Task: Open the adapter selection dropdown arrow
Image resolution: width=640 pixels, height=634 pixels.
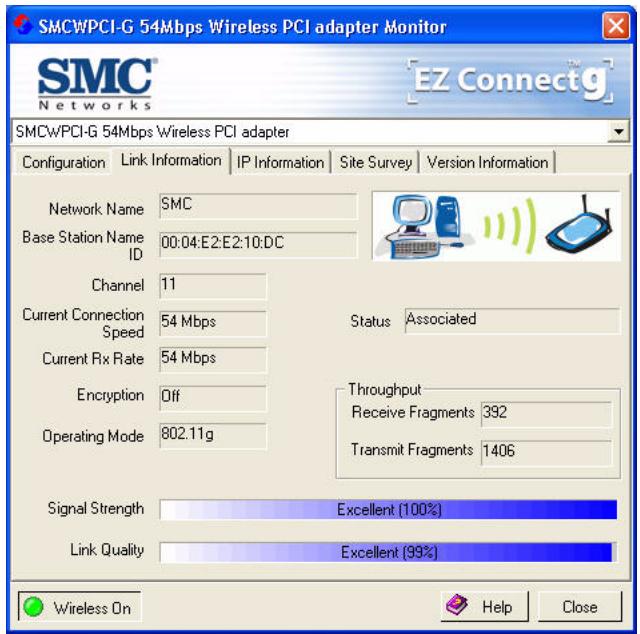Action: click(618, 132)
